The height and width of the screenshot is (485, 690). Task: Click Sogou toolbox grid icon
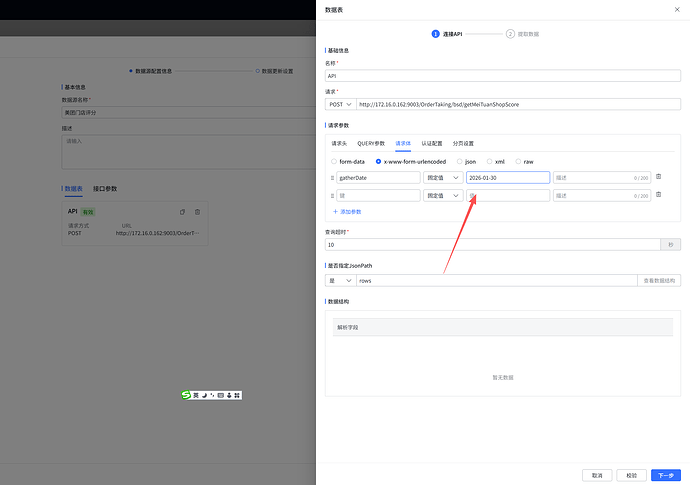(238, 395)
